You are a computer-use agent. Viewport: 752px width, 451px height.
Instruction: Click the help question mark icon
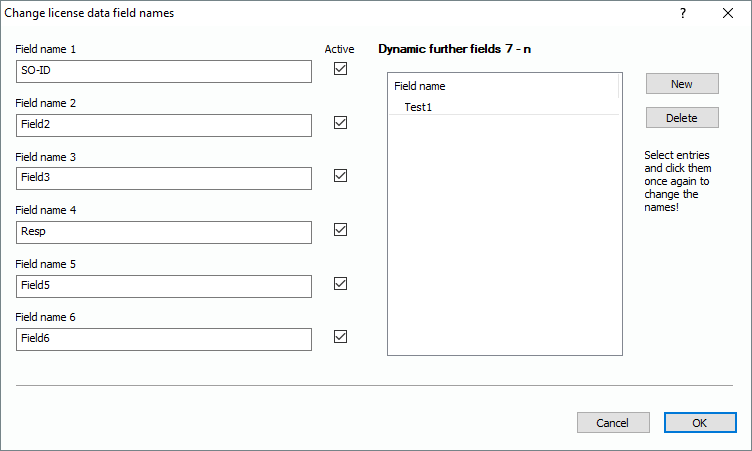[683, 13]
